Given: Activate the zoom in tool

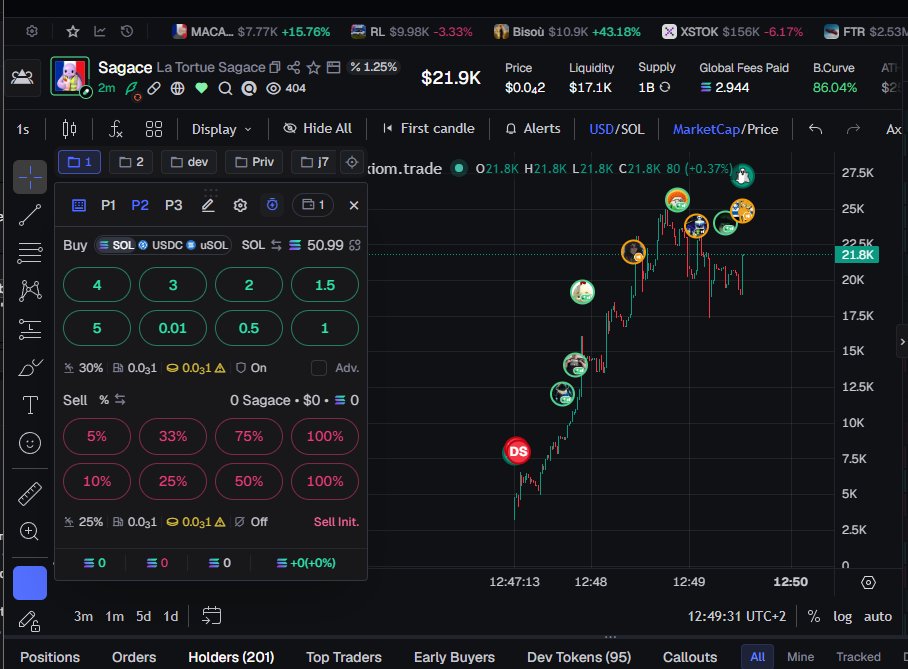Looking at the screenshot, I should pyautogui.click(x=30, y=531).
